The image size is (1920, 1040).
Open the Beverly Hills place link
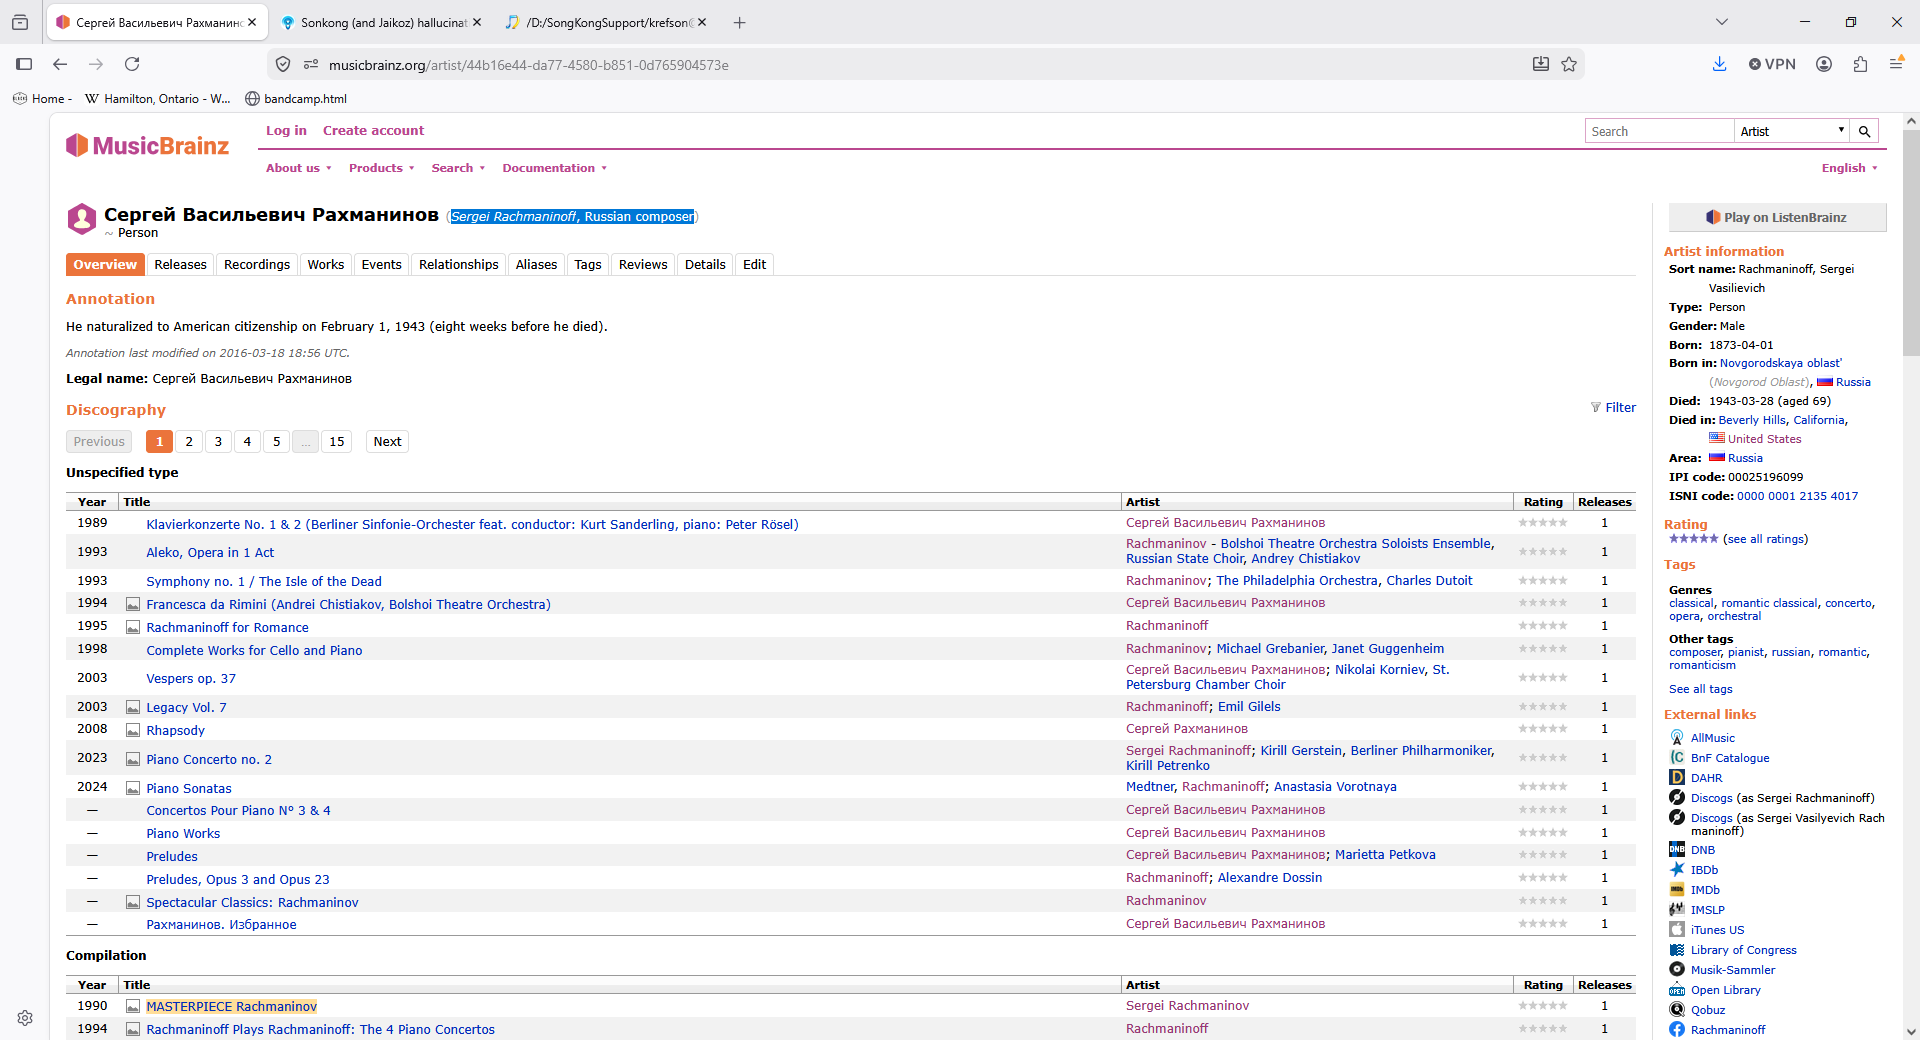click(x=1752, y=420)
